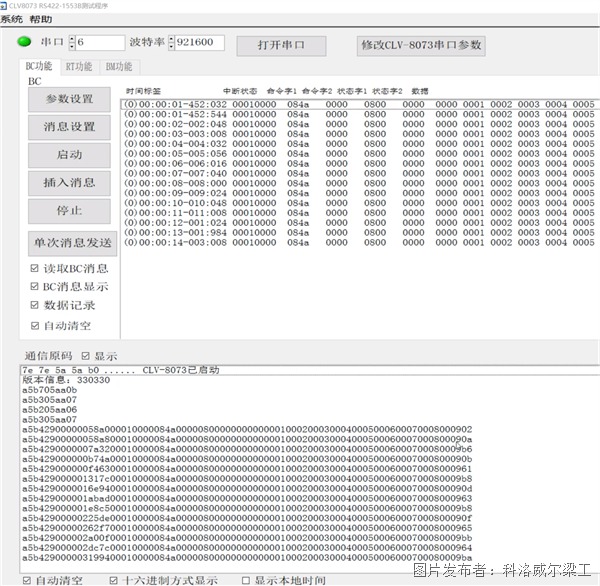Click the 插入消息 button

[69, 183]
